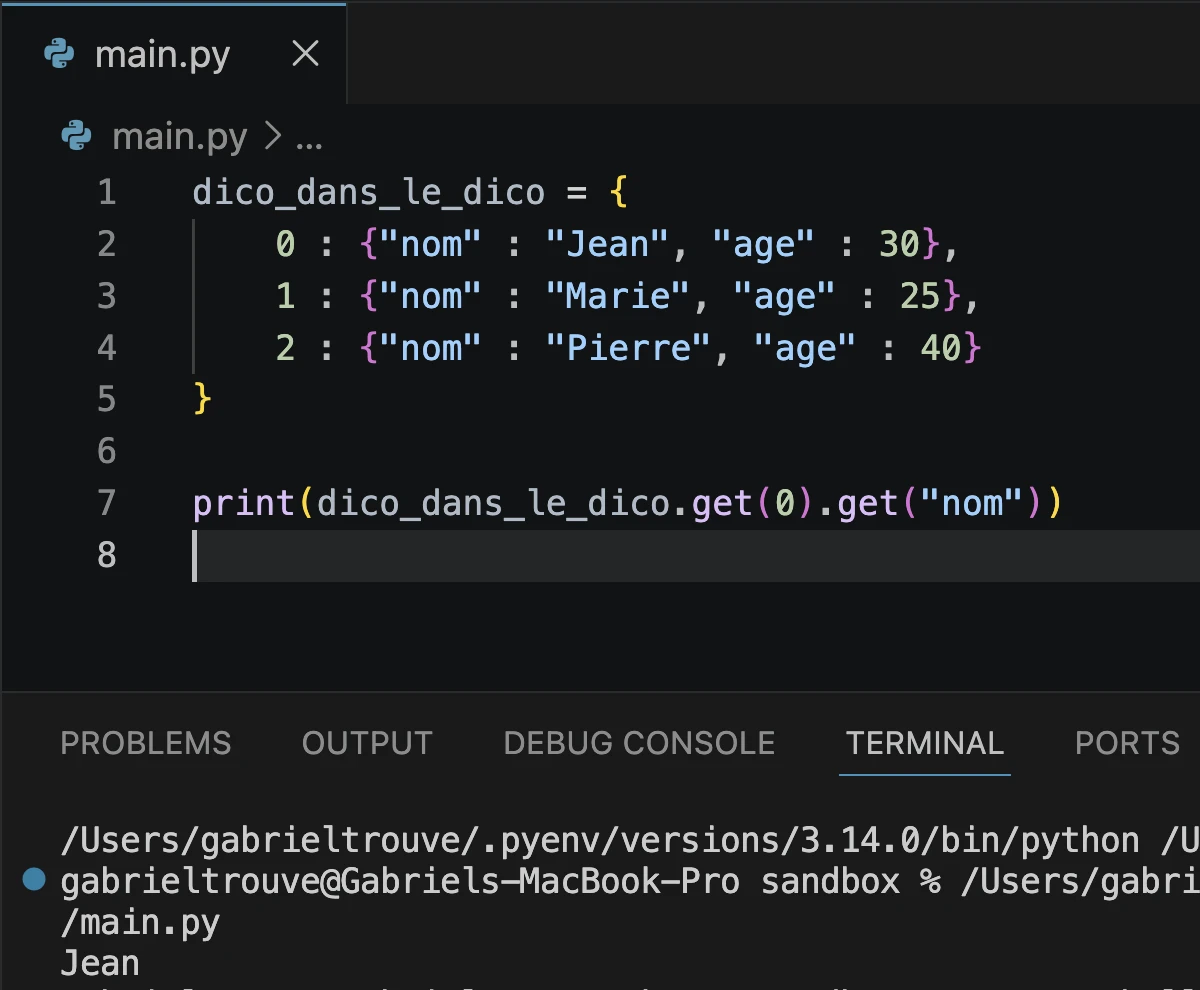Close the main.py editor tab

coord(305,54)
